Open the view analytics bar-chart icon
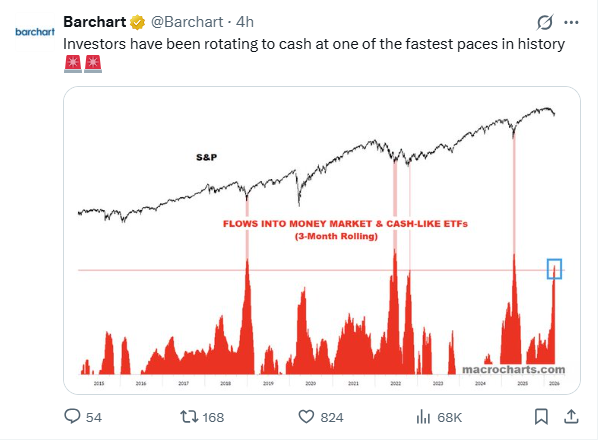 [x=423, y=416]
